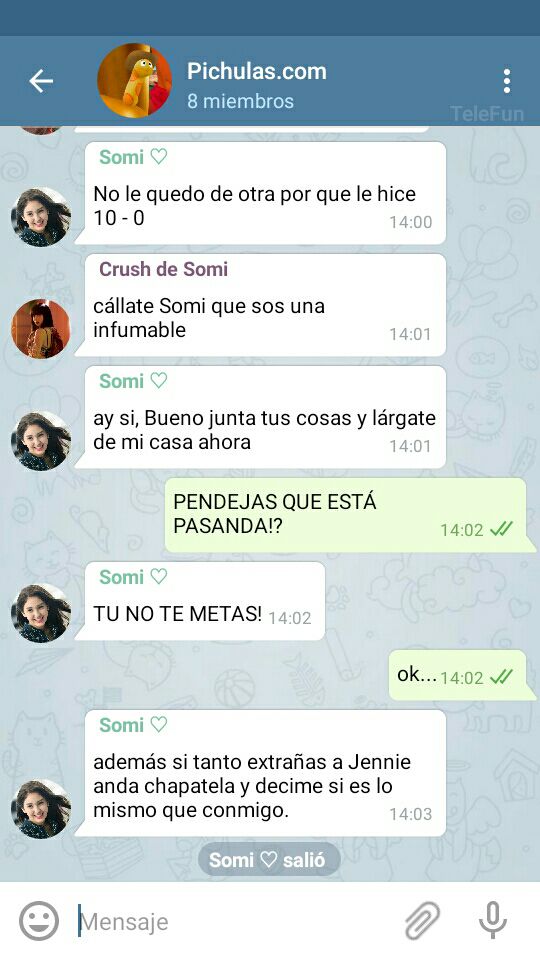Open the emoji picker smiley icon

pyautogui.click(x=39, y=921)
